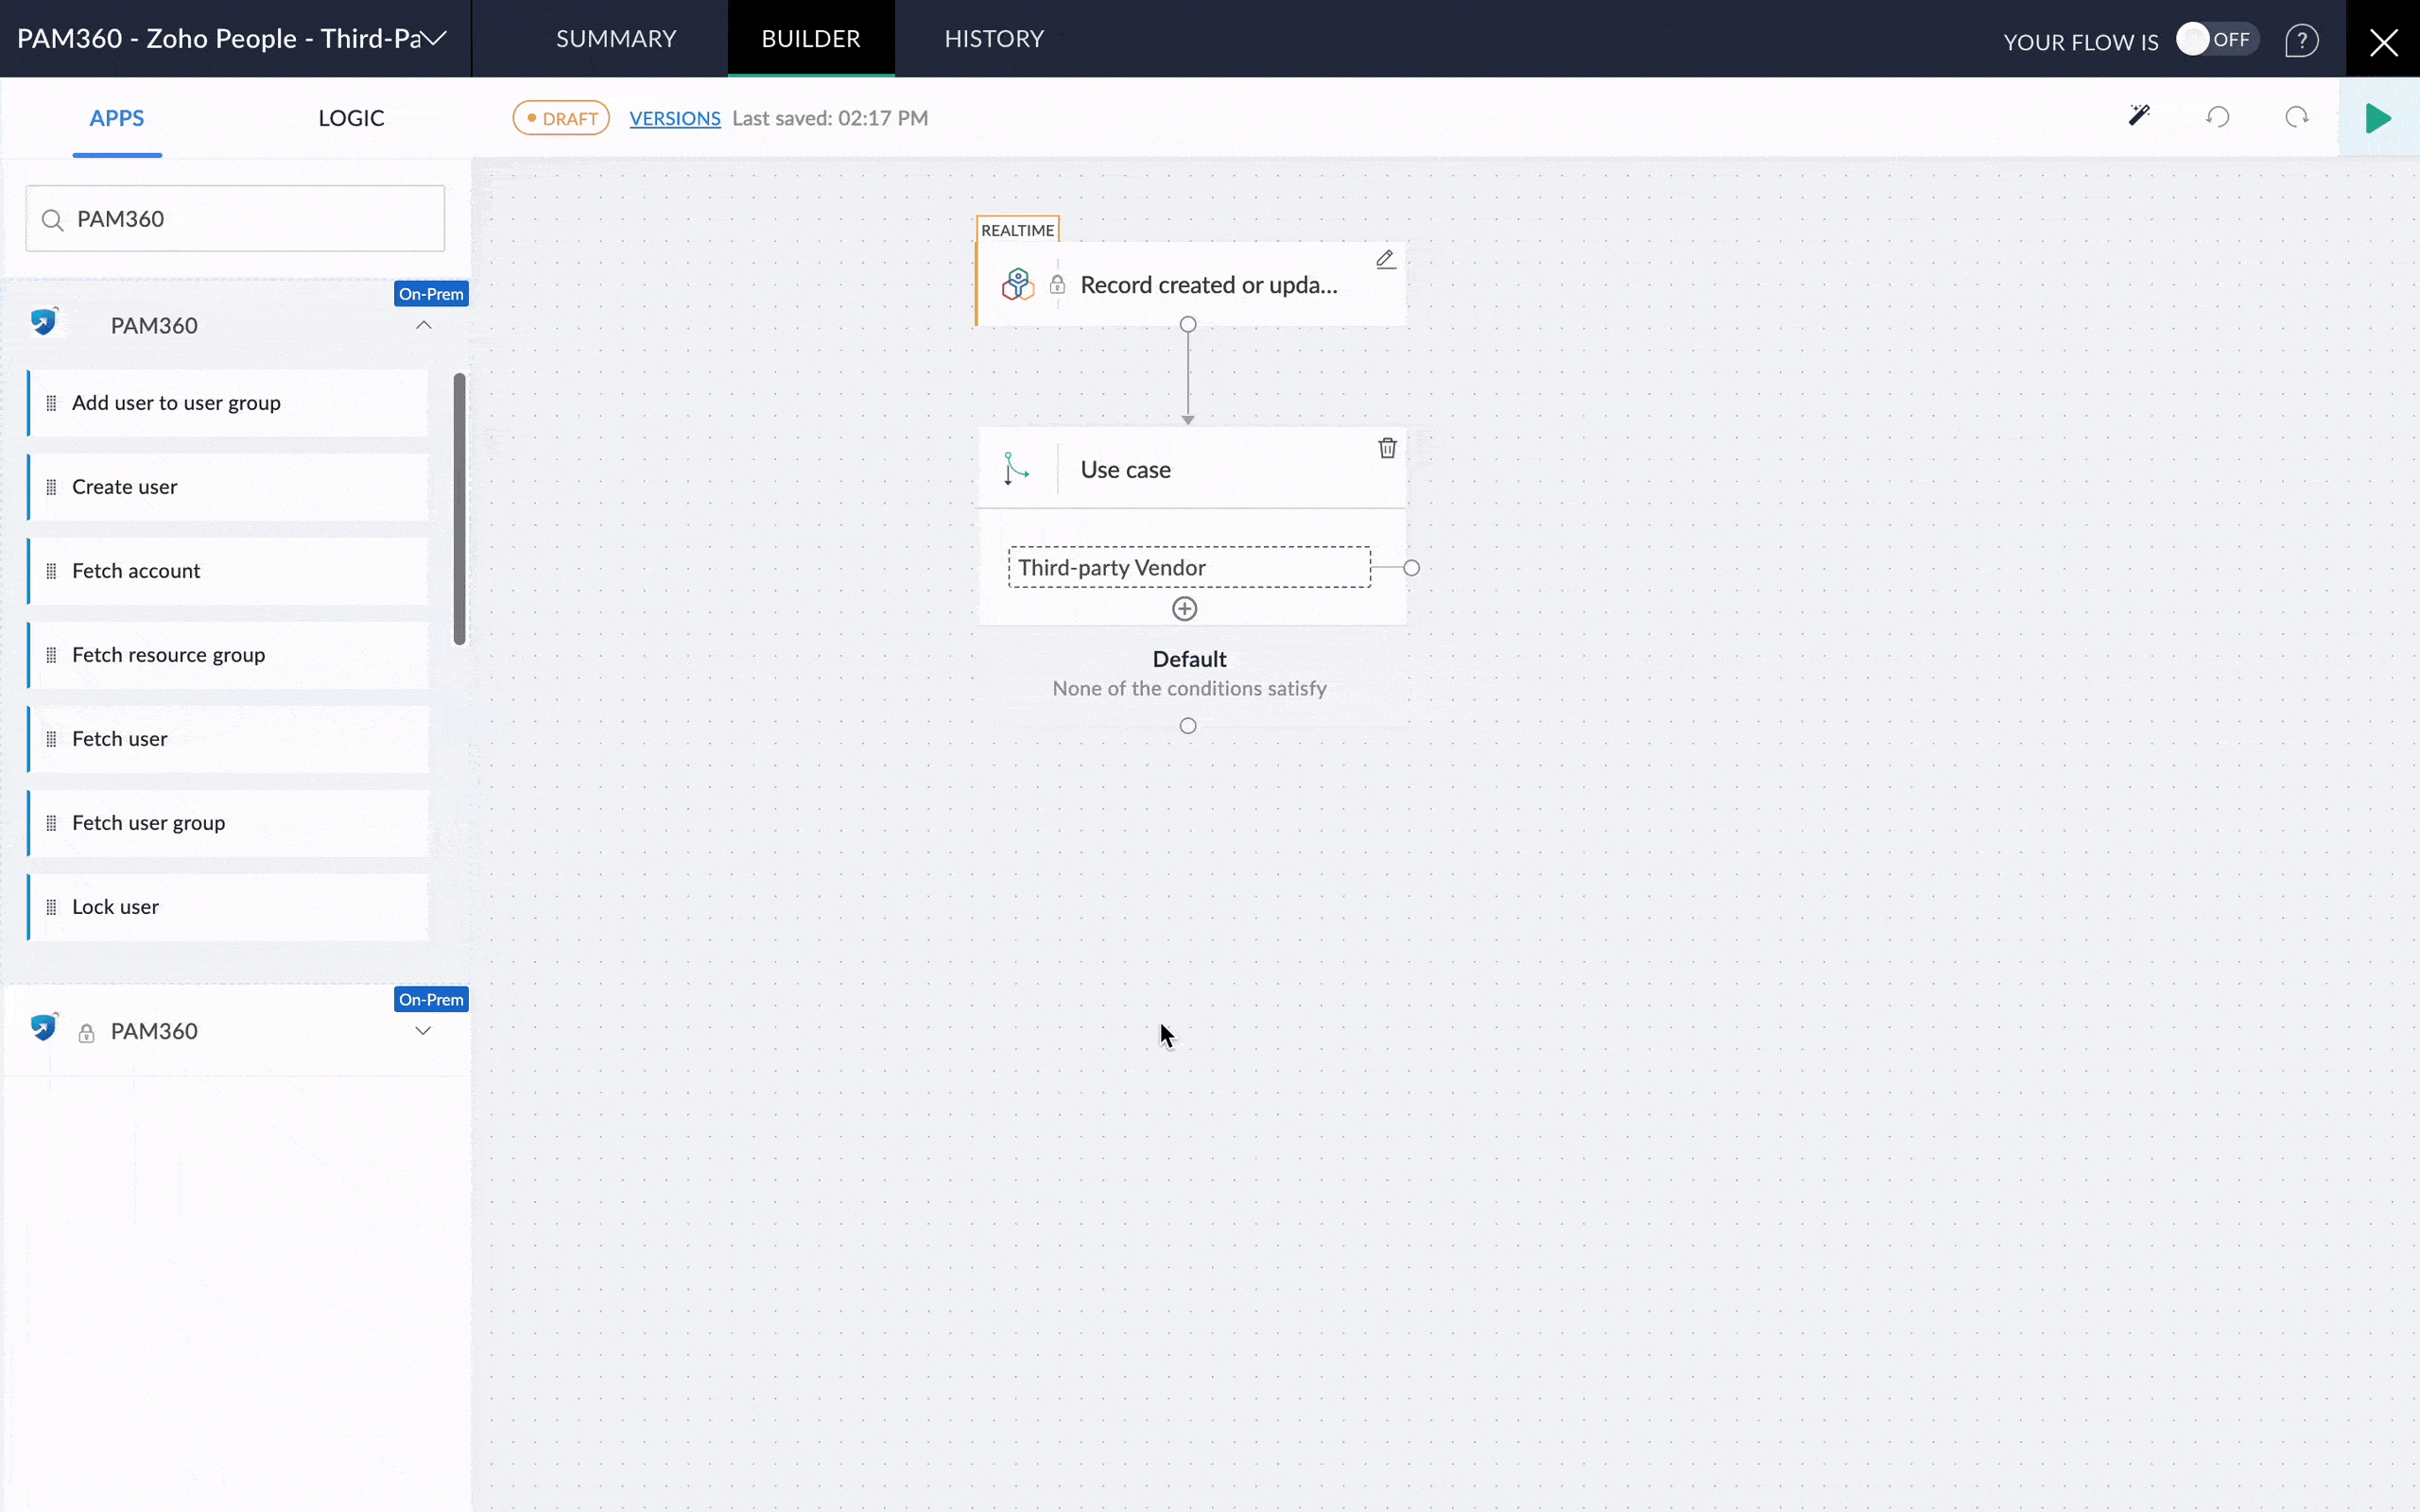Click the search magnifier in the apps panel
The image size is (2420, 1512).
55,218
